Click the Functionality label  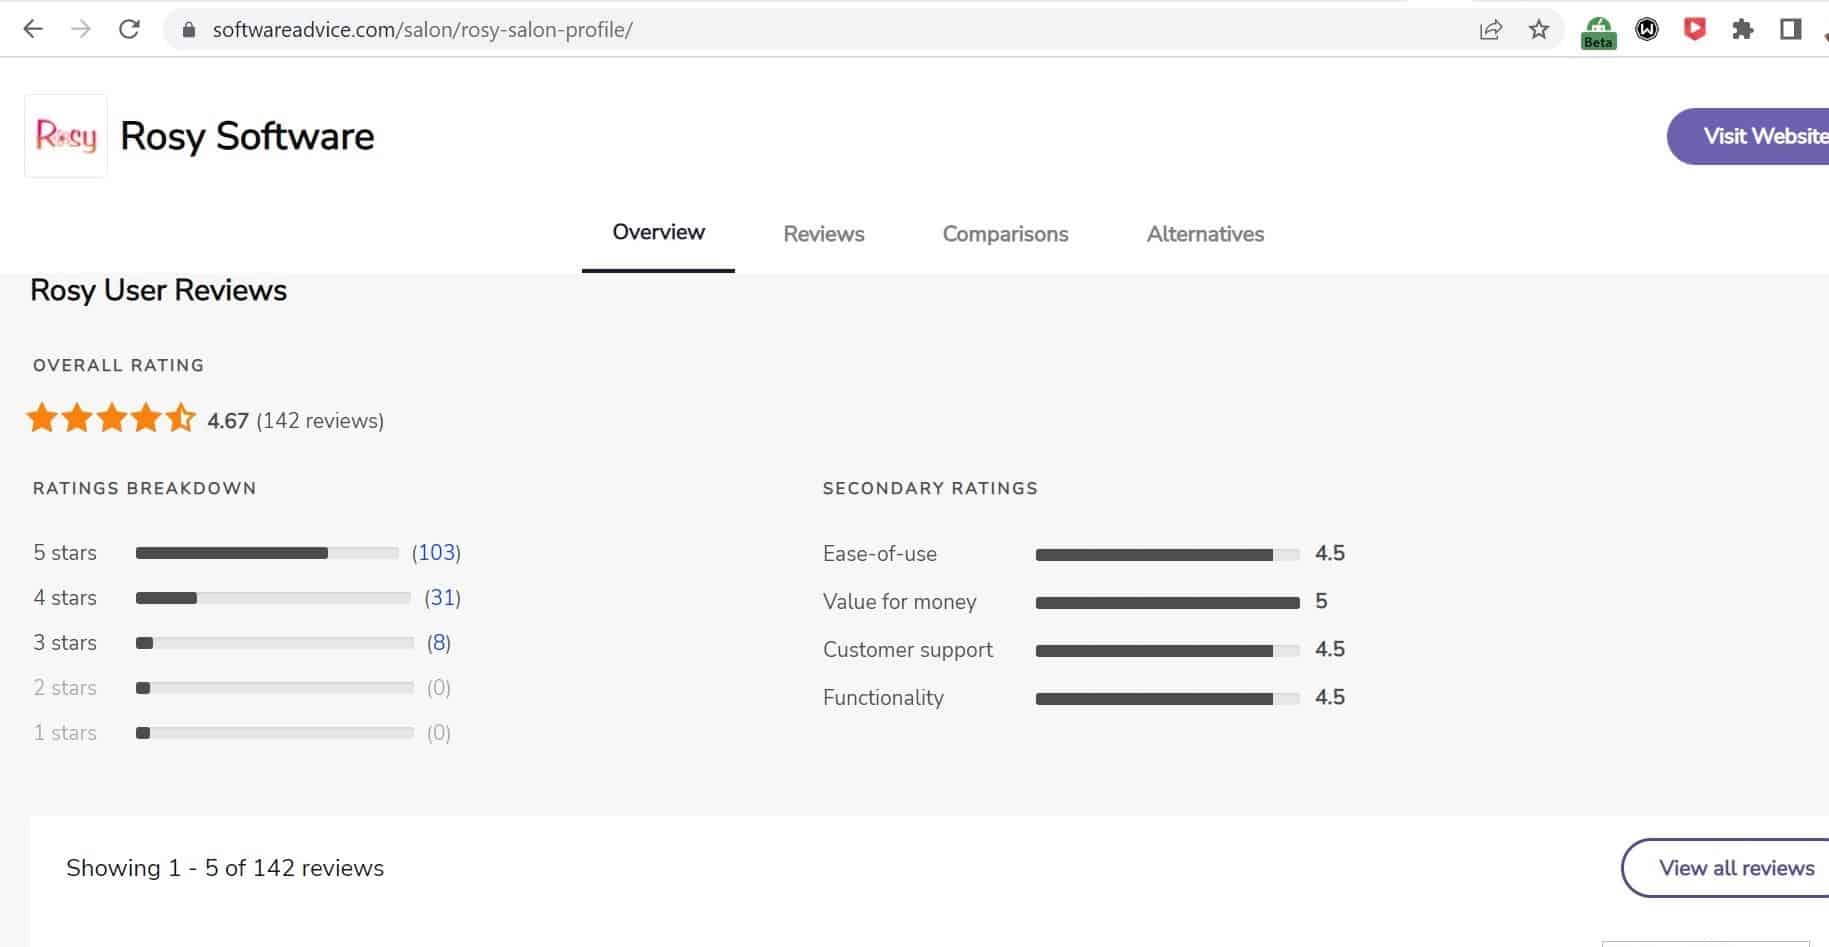pos(883,698)
